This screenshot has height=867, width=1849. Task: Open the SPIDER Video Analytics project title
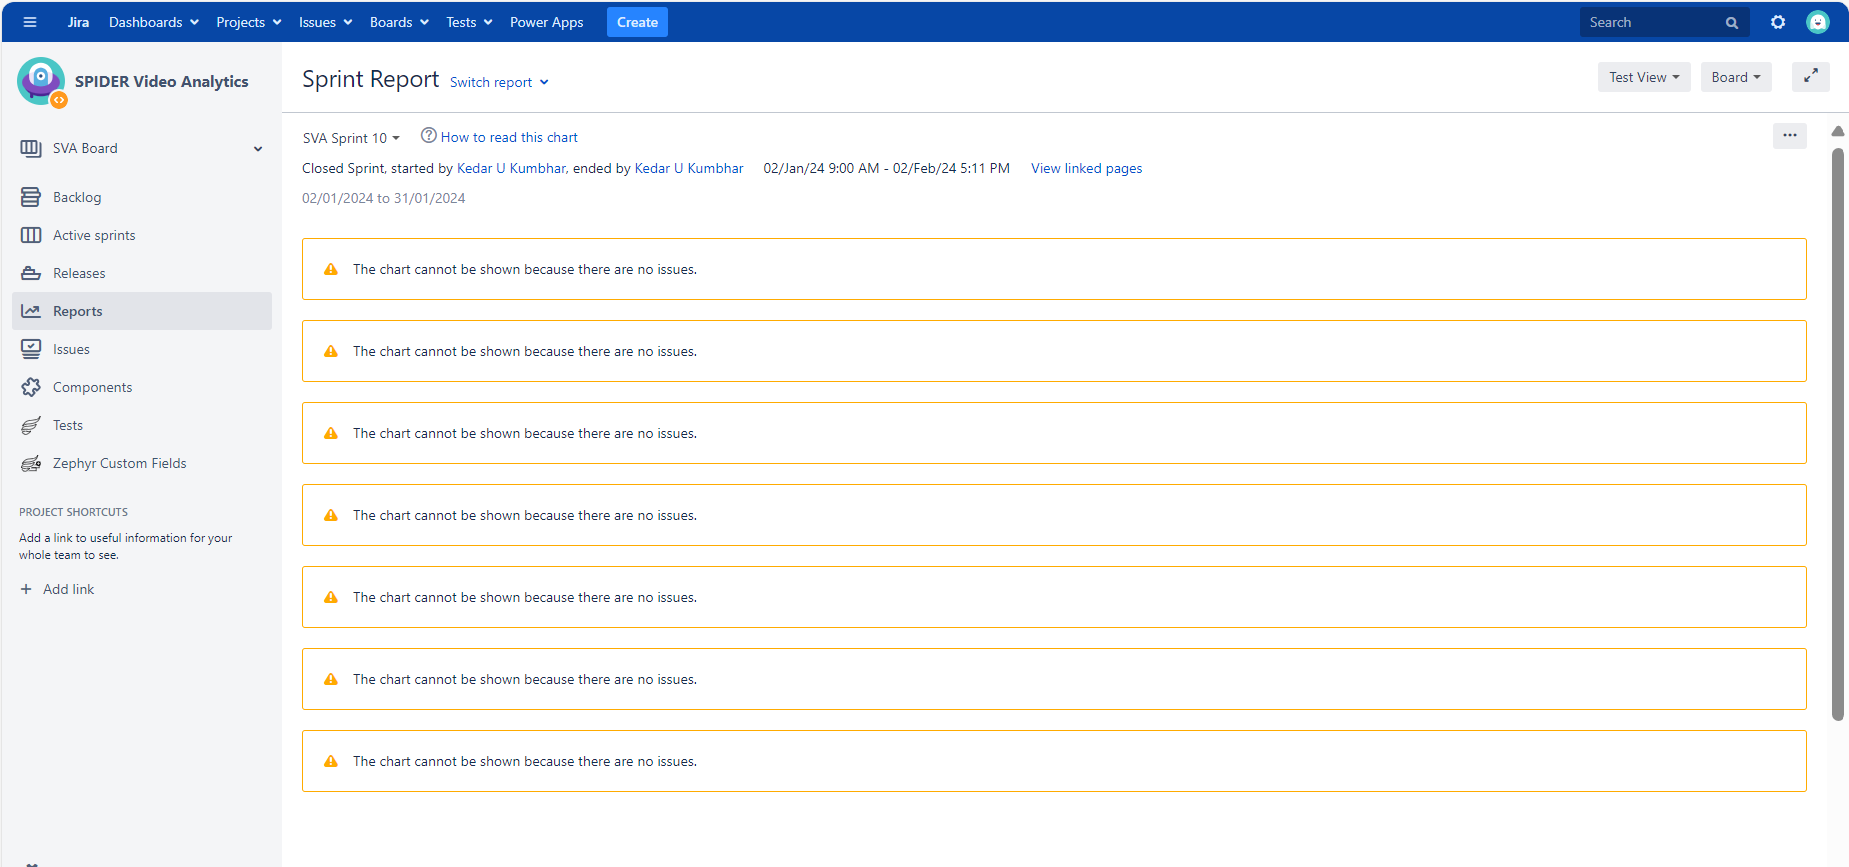(x=162, y=82)
